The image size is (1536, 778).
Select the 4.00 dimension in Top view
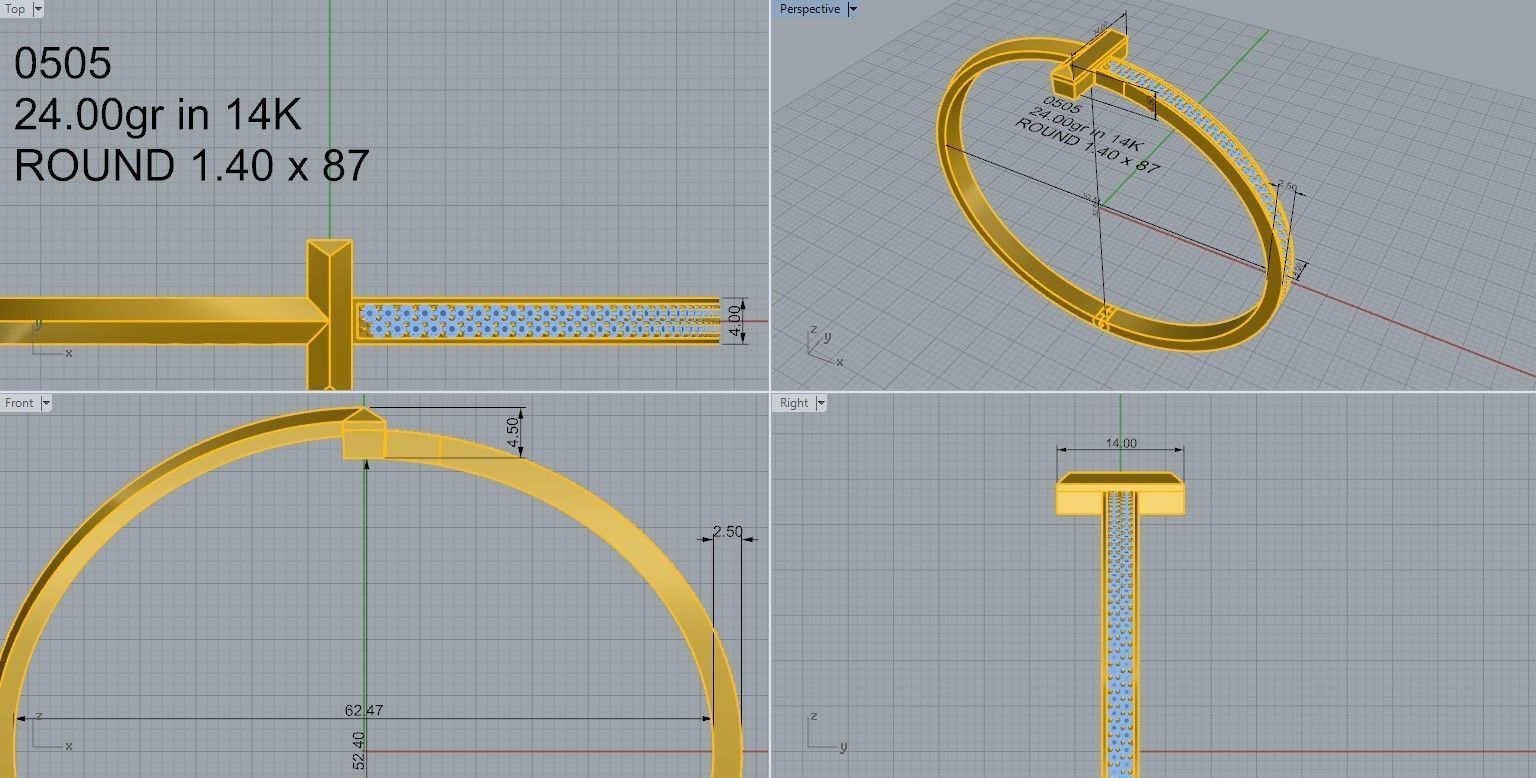click(735, 322)
